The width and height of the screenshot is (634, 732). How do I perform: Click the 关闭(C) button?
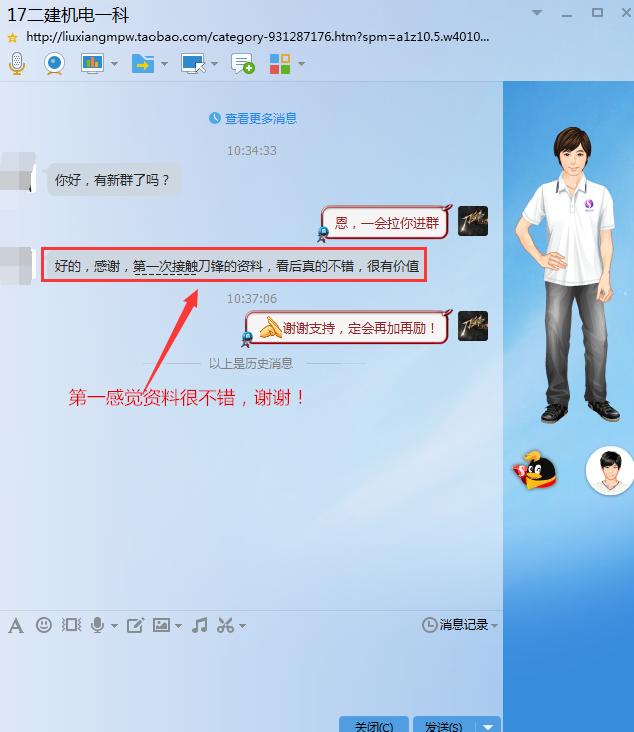point(373,725)
